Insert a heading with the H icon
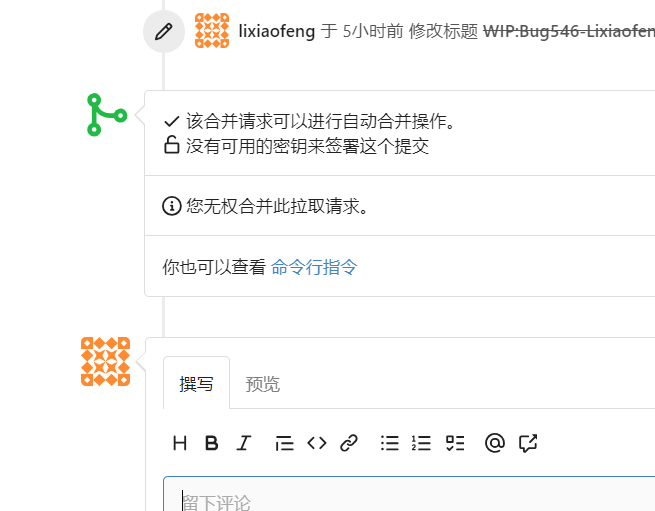 [180, 443]
